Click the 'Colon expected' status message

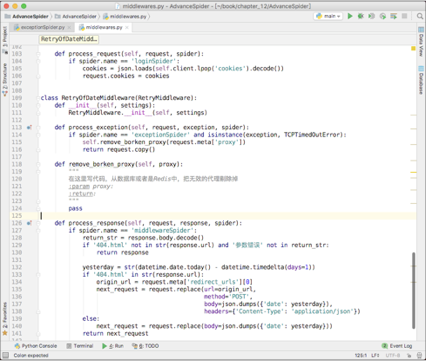[x=31, y=355]
